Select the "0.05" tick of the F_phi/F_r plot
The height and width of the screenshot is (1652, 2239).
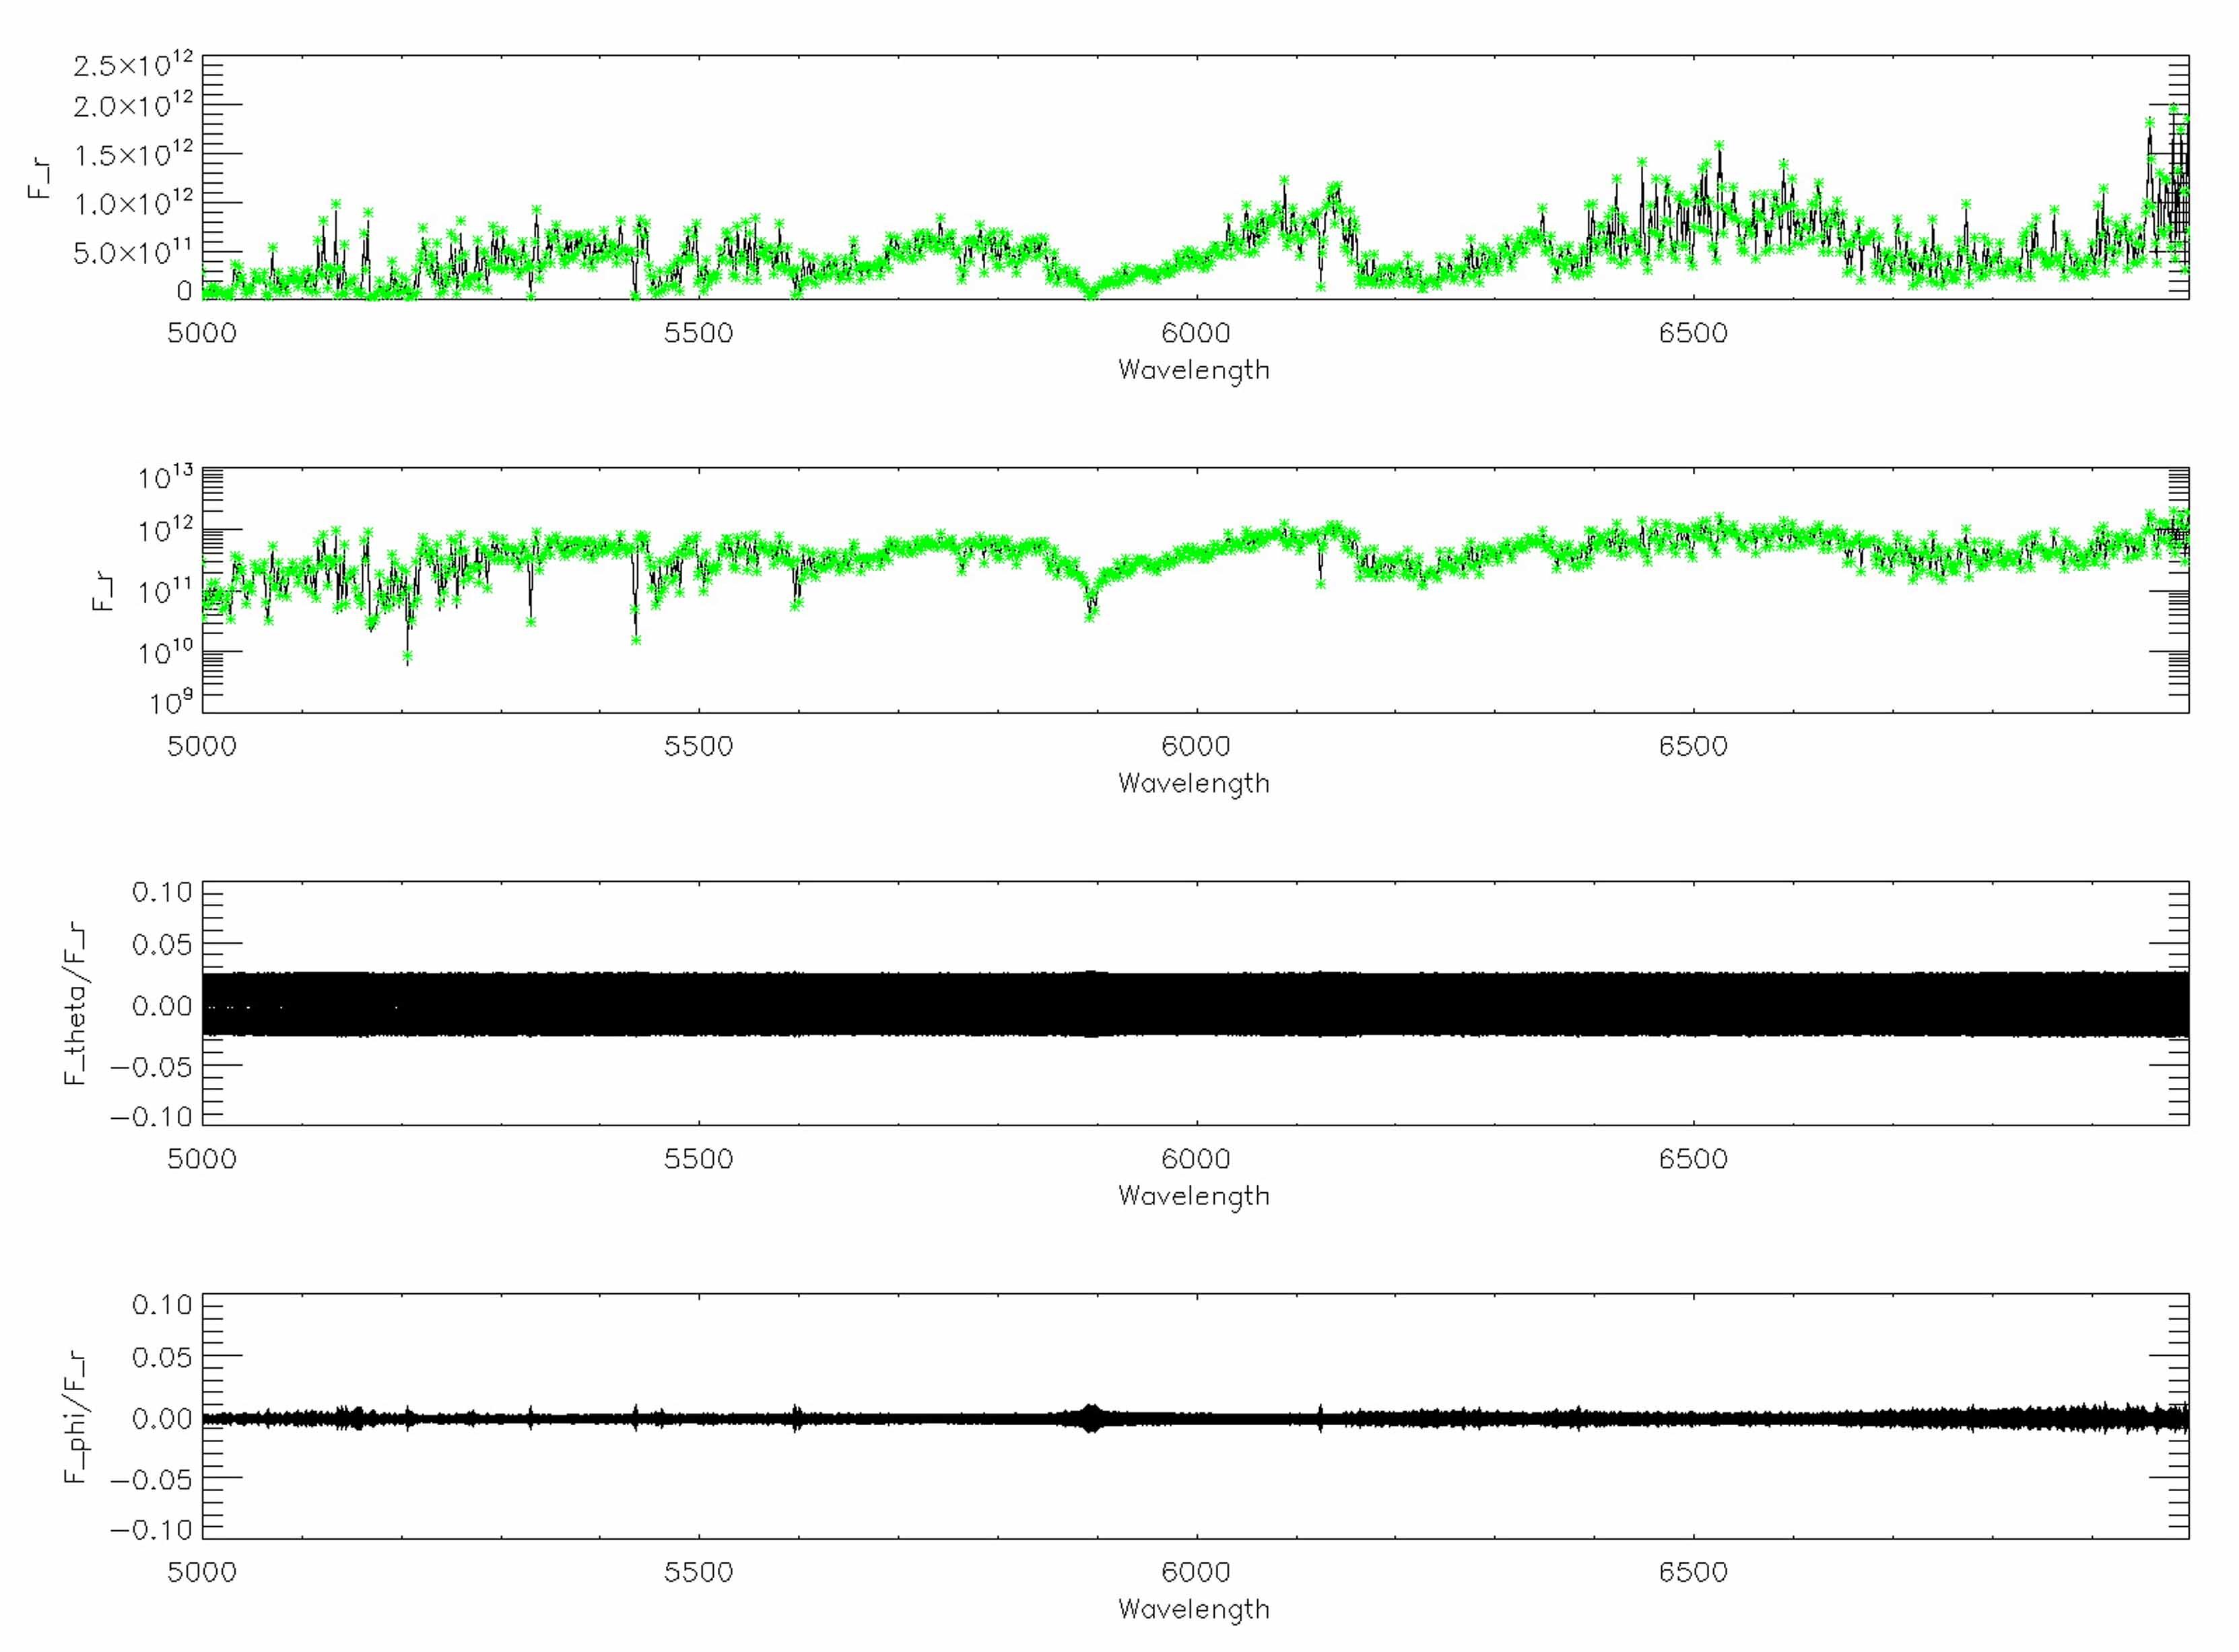click(x=162, y=1357)
